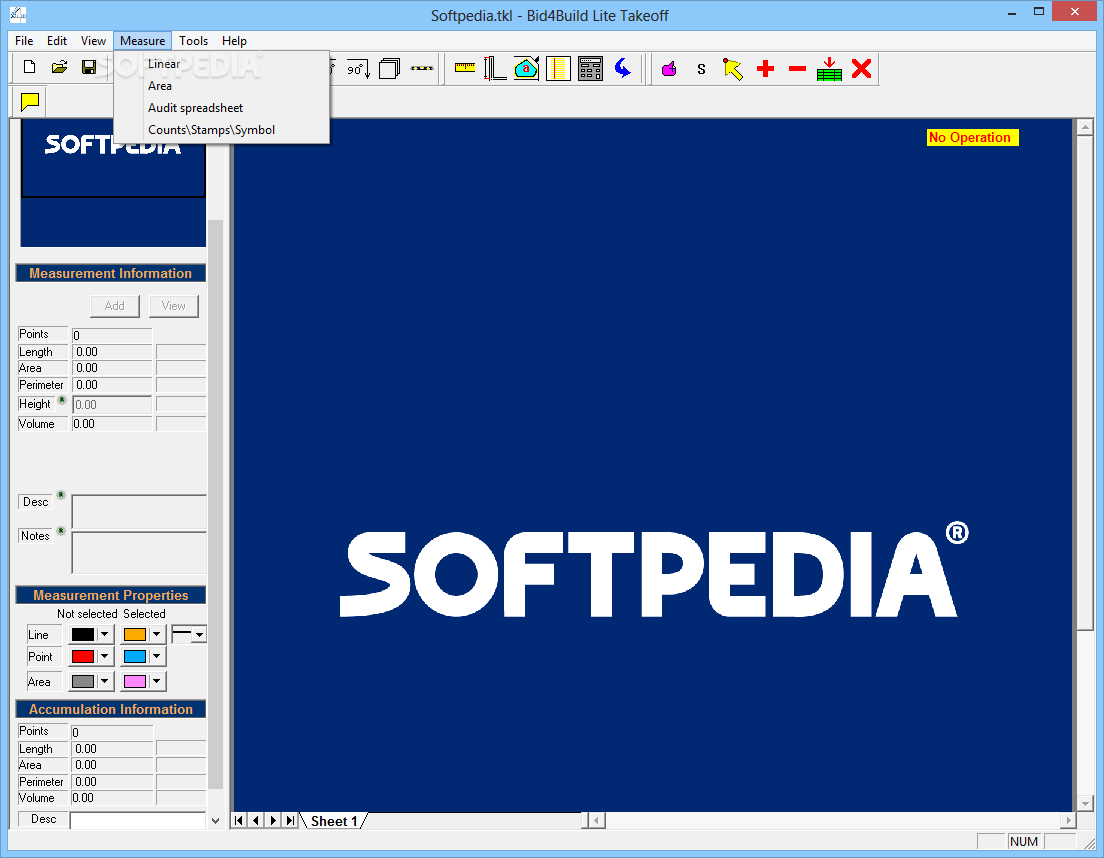Click the Measurement Information Desc text field

click(x=139, y=512)
